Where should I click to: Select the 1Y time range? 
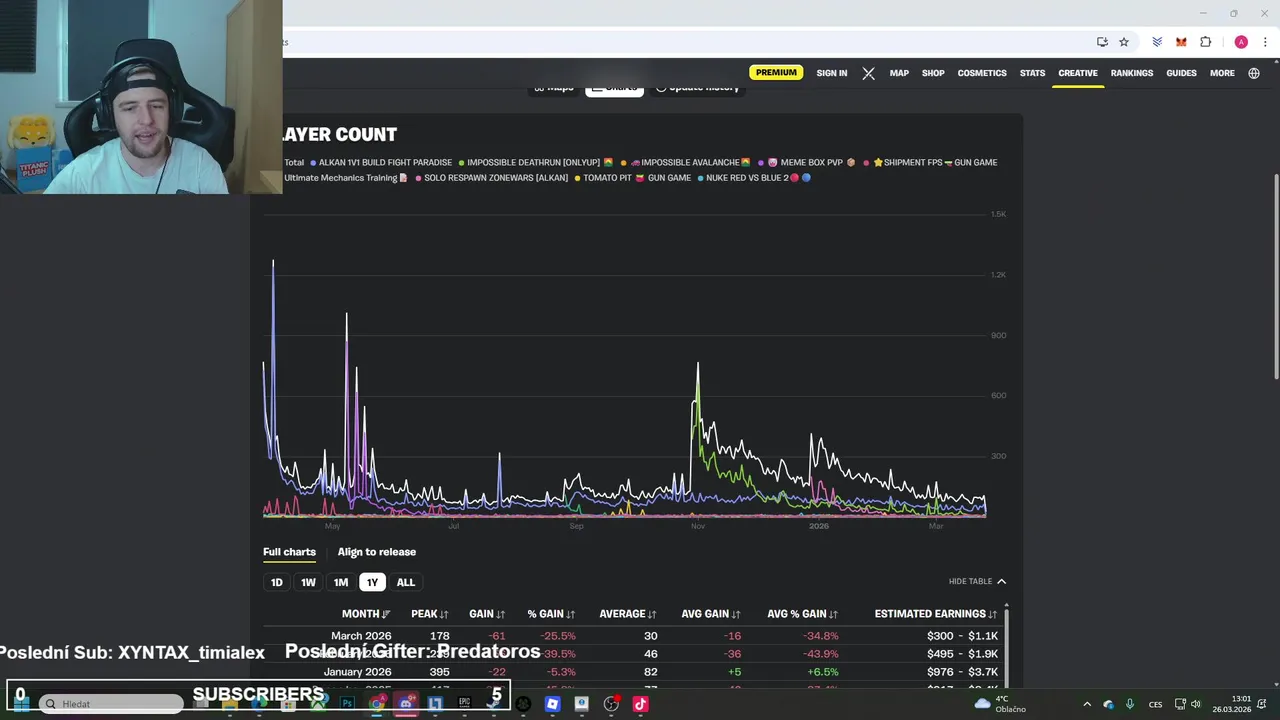(372, 582)
